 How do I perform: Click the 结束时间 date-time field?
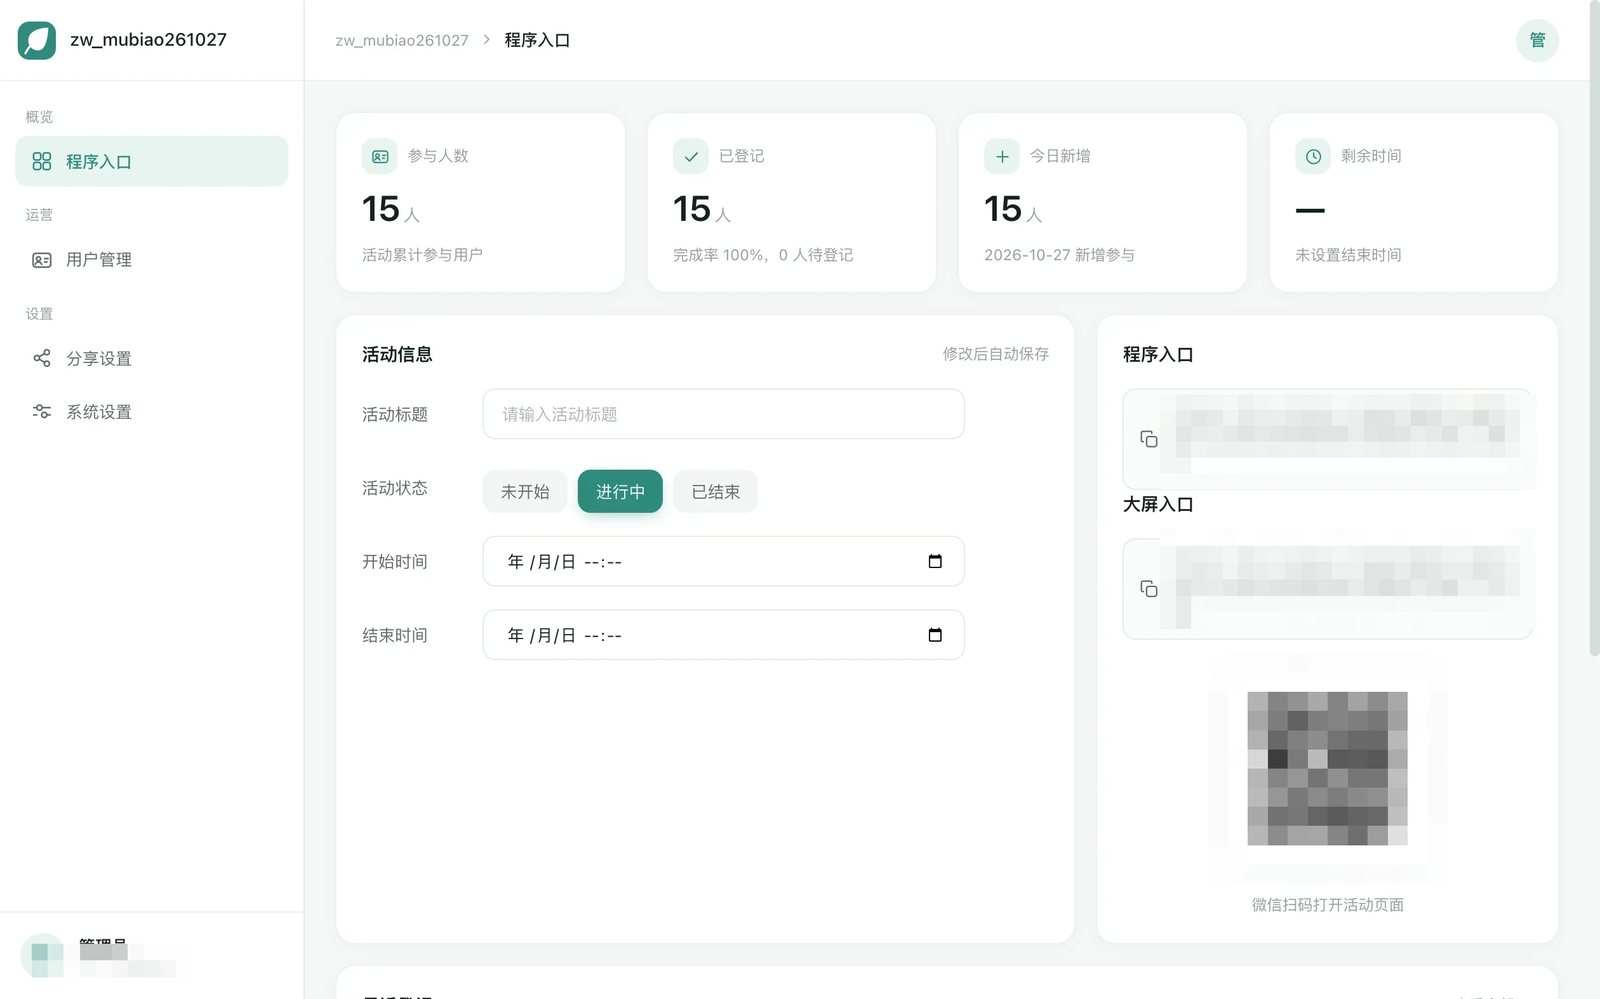pyautogui.click(x=723, y=635)
